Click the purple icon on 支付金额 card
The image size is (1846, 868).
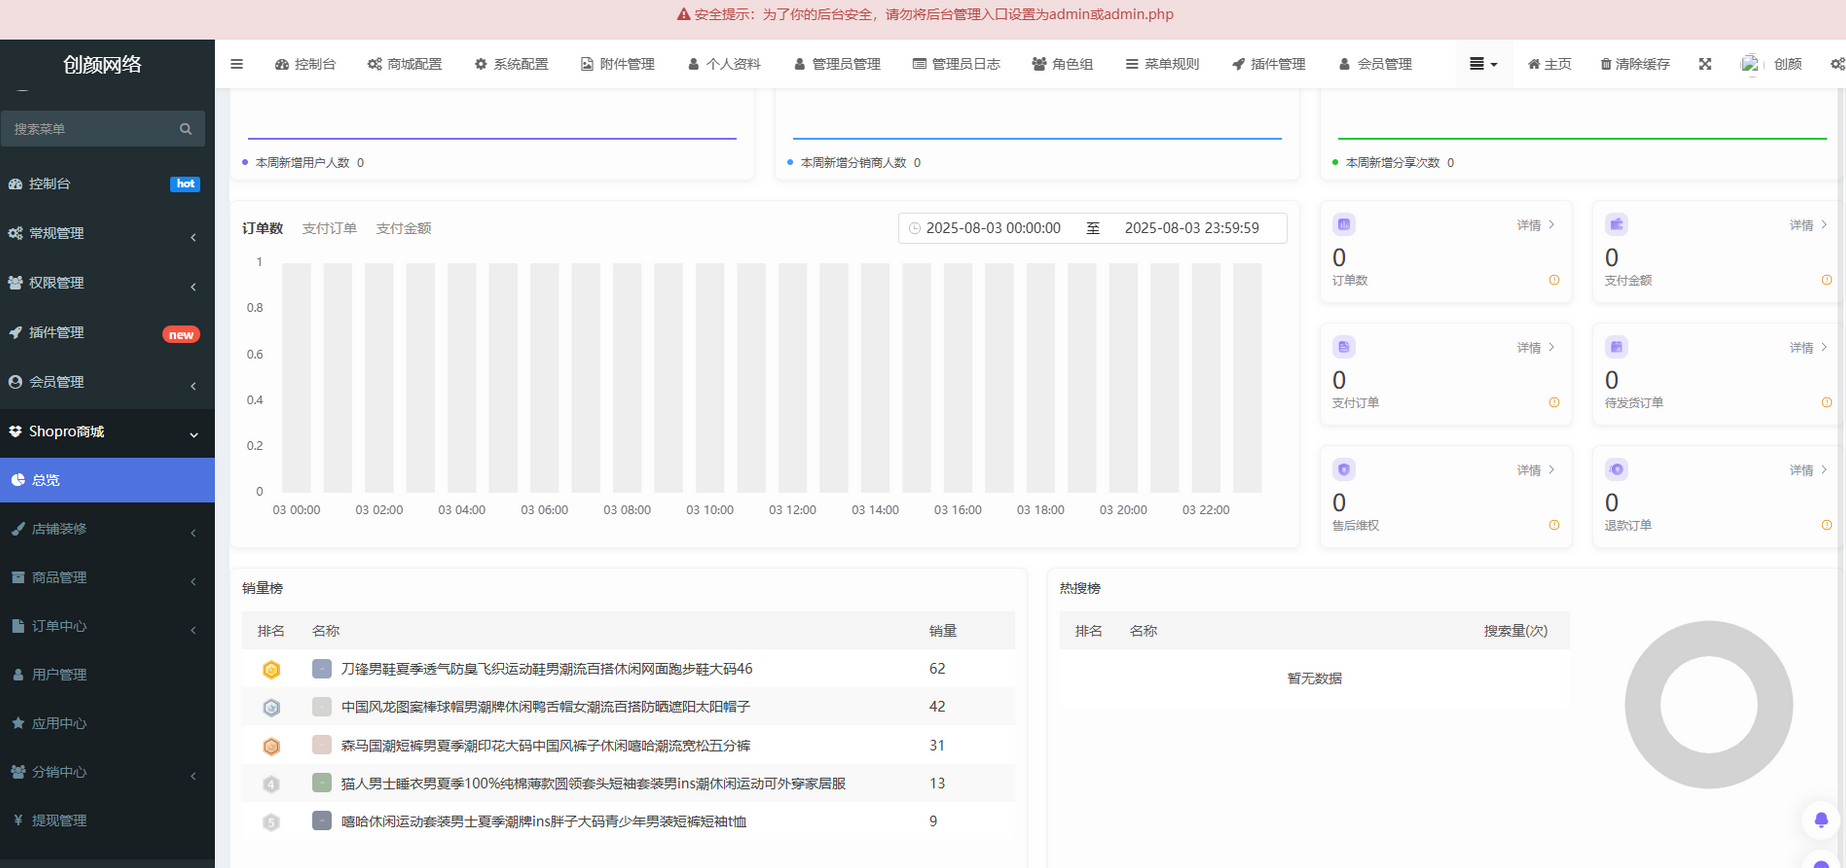(x=1616, y=224)
